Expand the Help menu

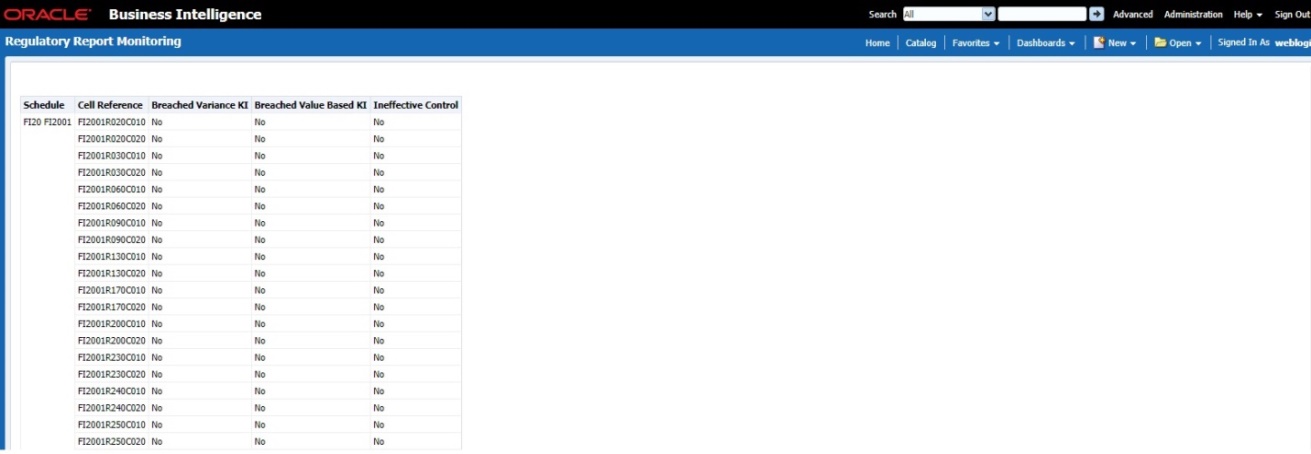pyautogui.click(x=1248, y=15)
